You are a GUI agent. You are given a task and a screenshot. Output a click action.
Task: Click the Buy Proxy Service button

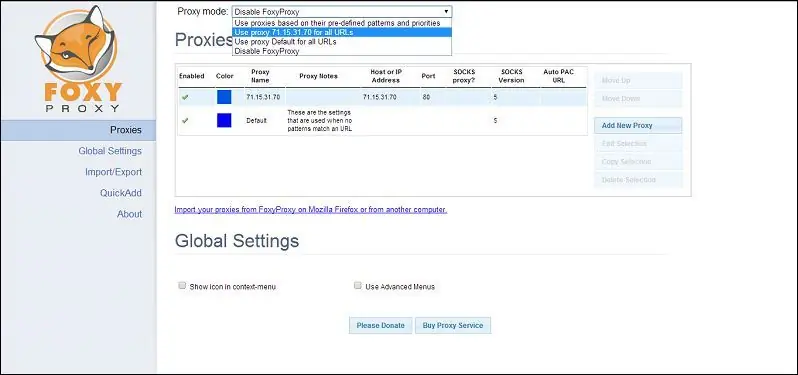453,326
